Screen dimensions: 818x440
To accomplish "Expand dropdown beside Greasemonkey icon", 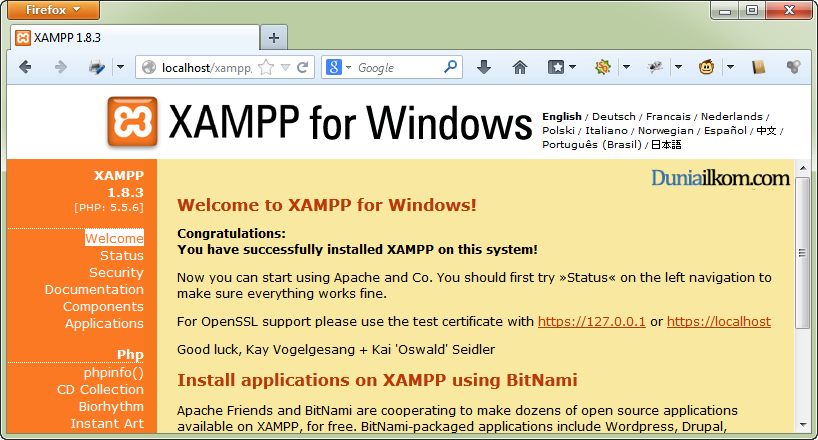I will tap(730, 67).
